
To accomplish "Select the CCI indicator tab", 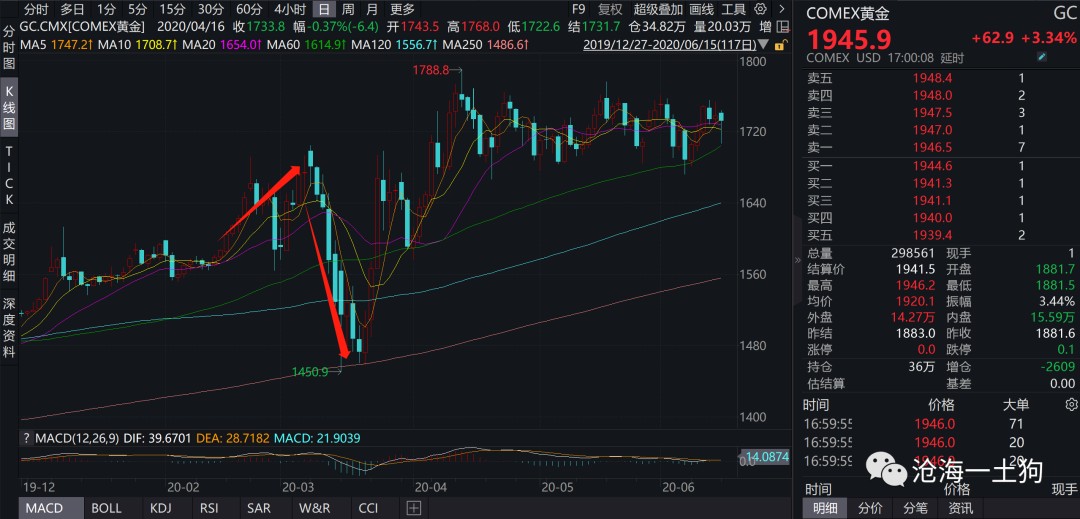I will tap(368, 509).
